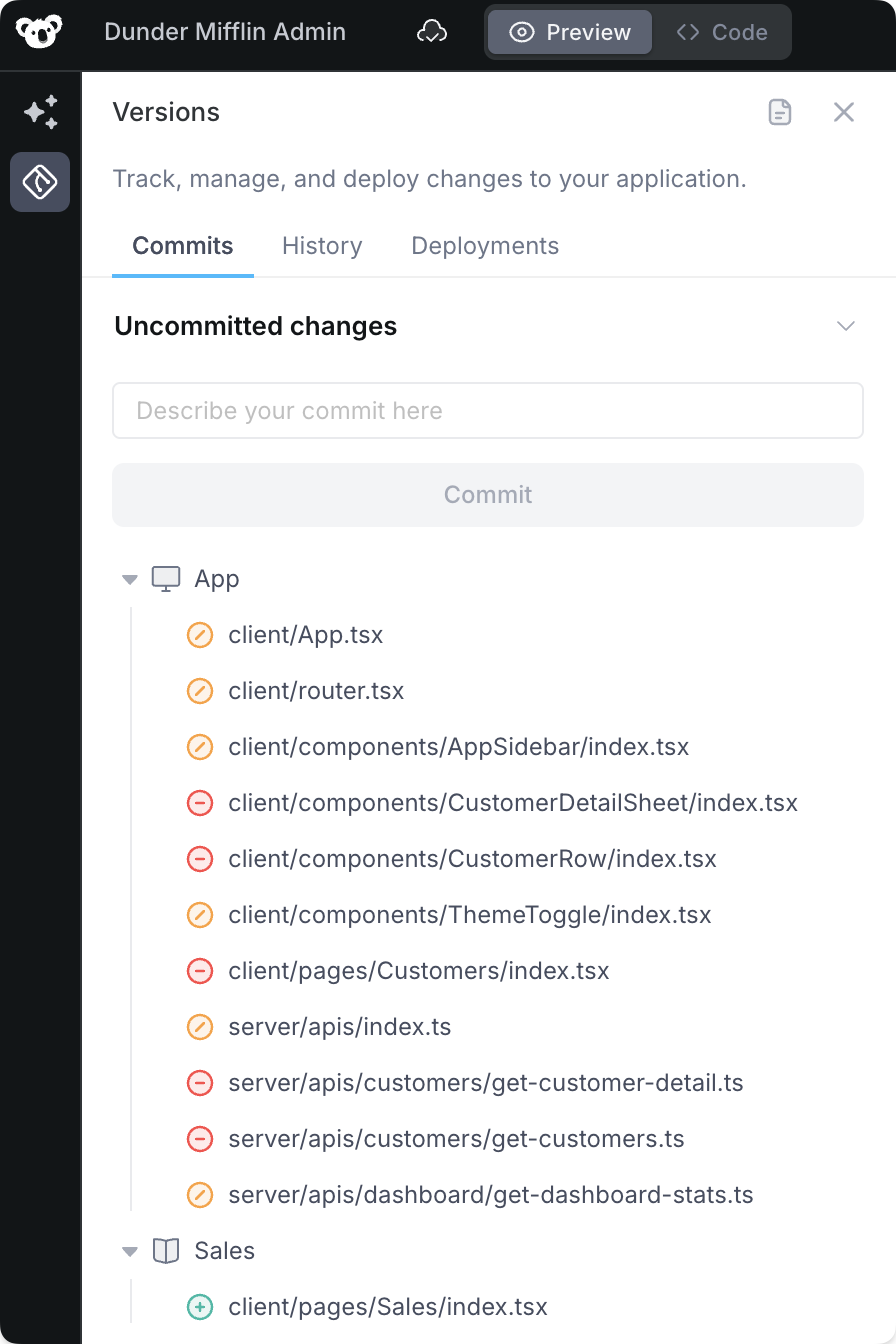Image resolution: width=896 pixels, height=1344 pixels.
Task: Open the document icon in Versions header
Action: 780,112
